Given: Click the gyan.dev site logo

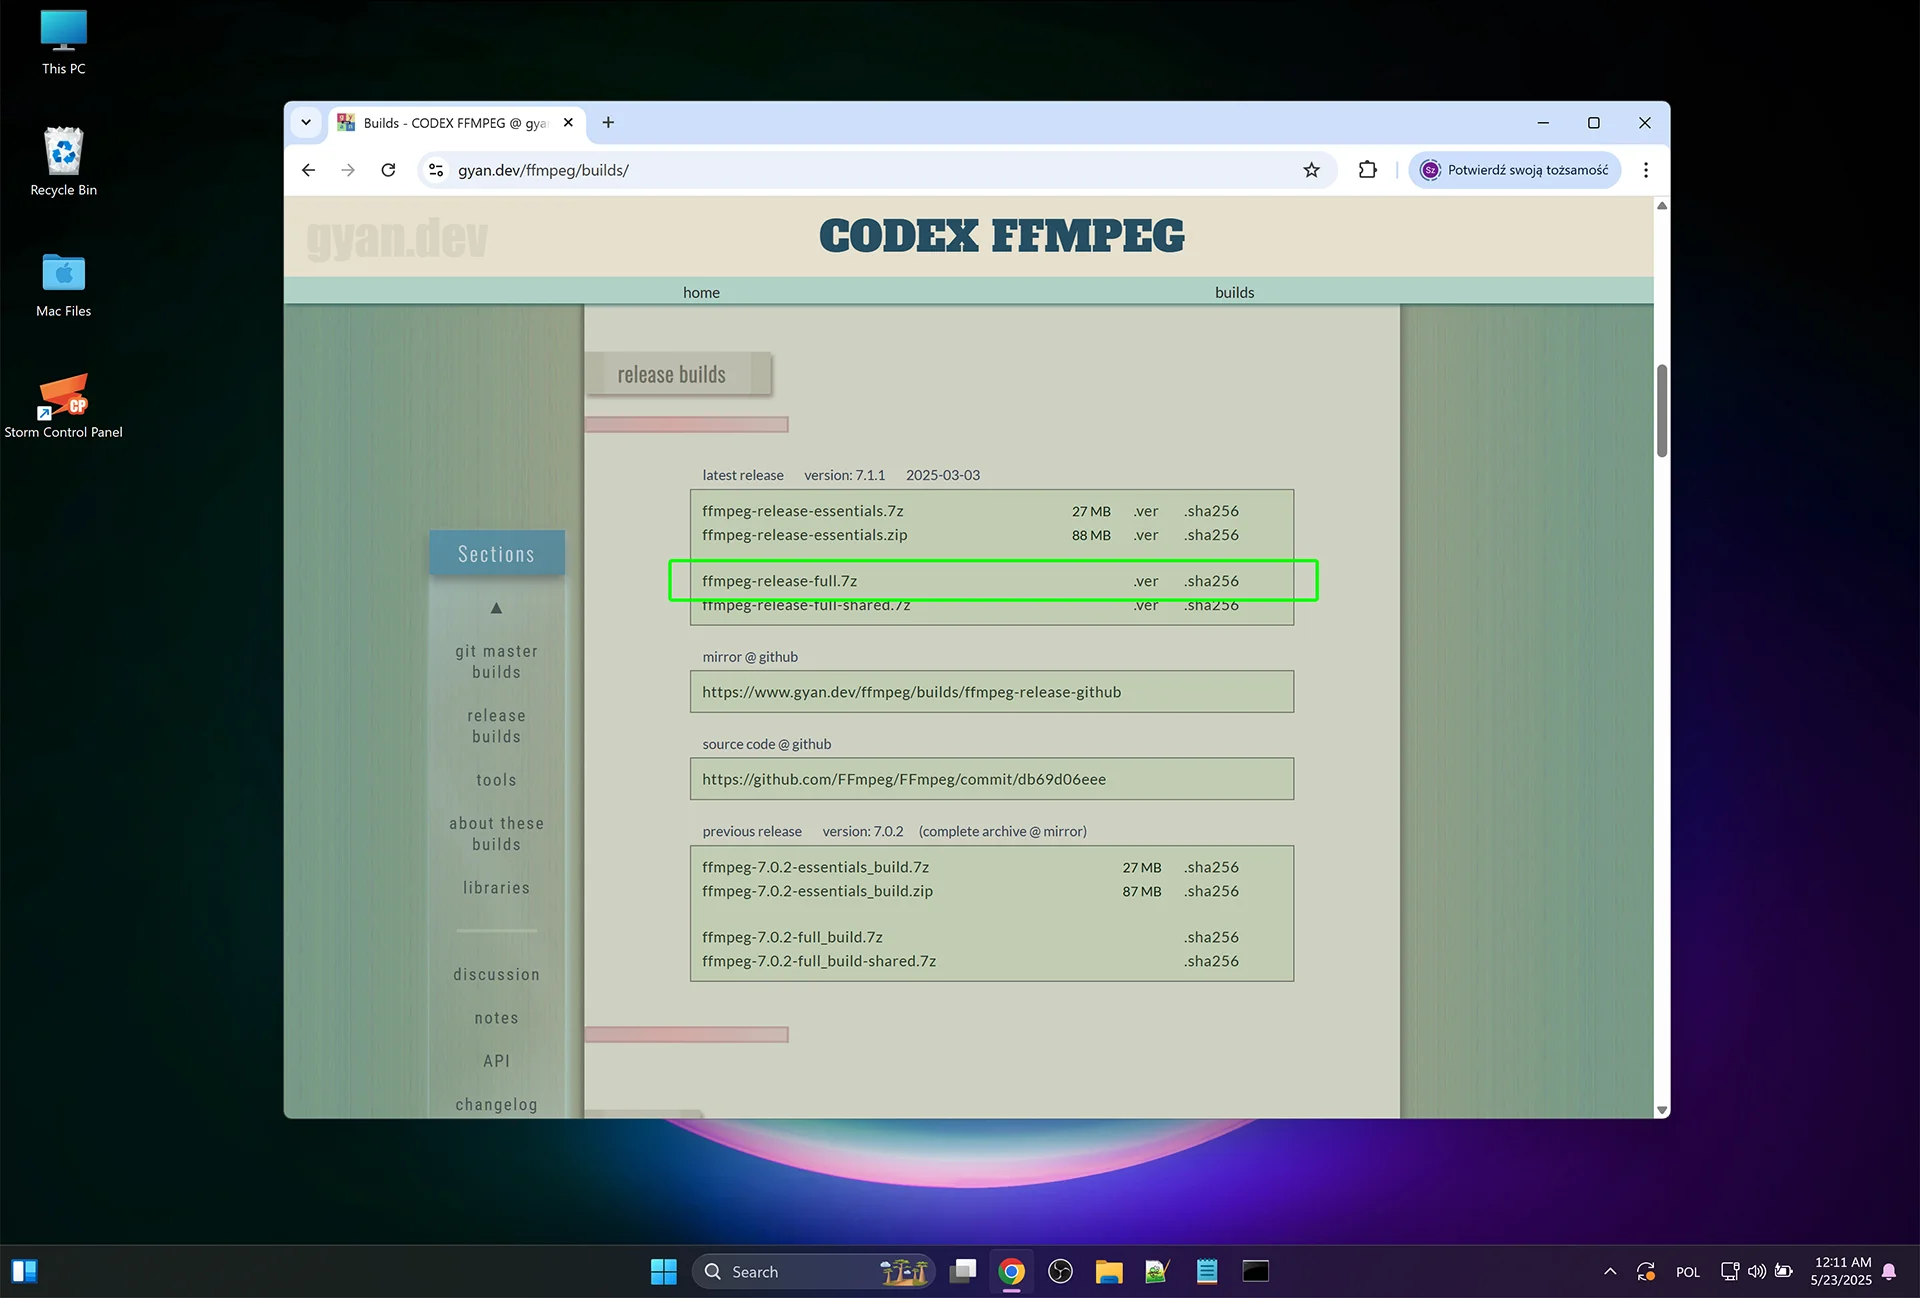Looking at the screenshot, I should (x=397, y=238).
